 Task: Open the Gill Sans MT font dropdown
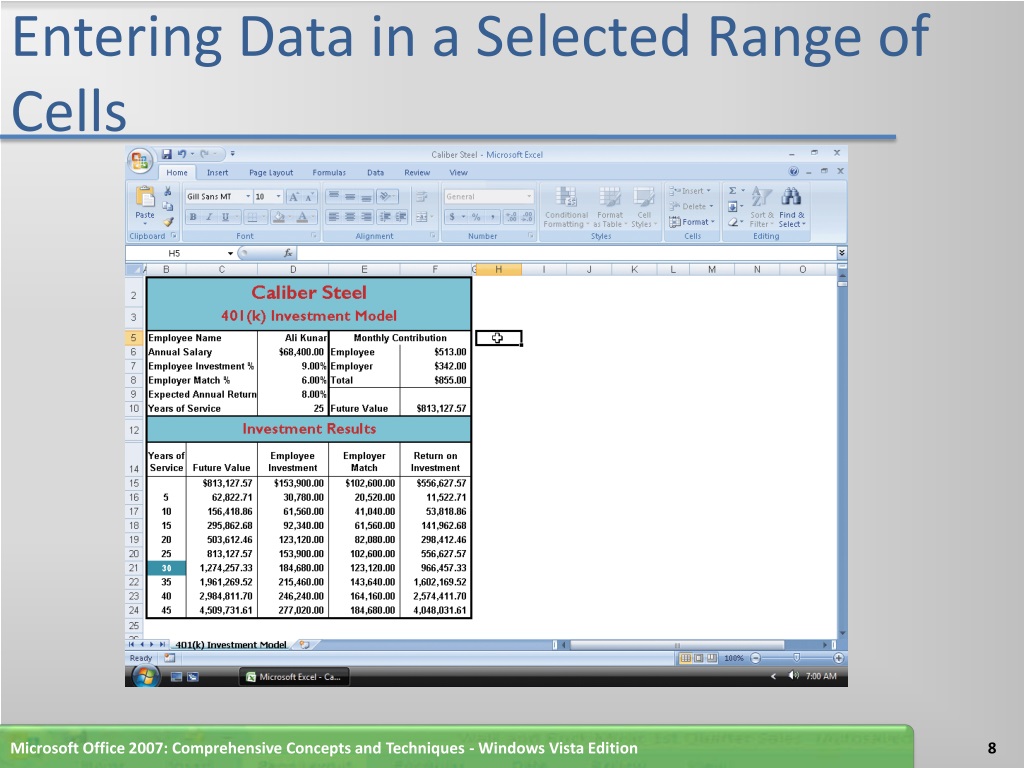[x=248, y=197]
